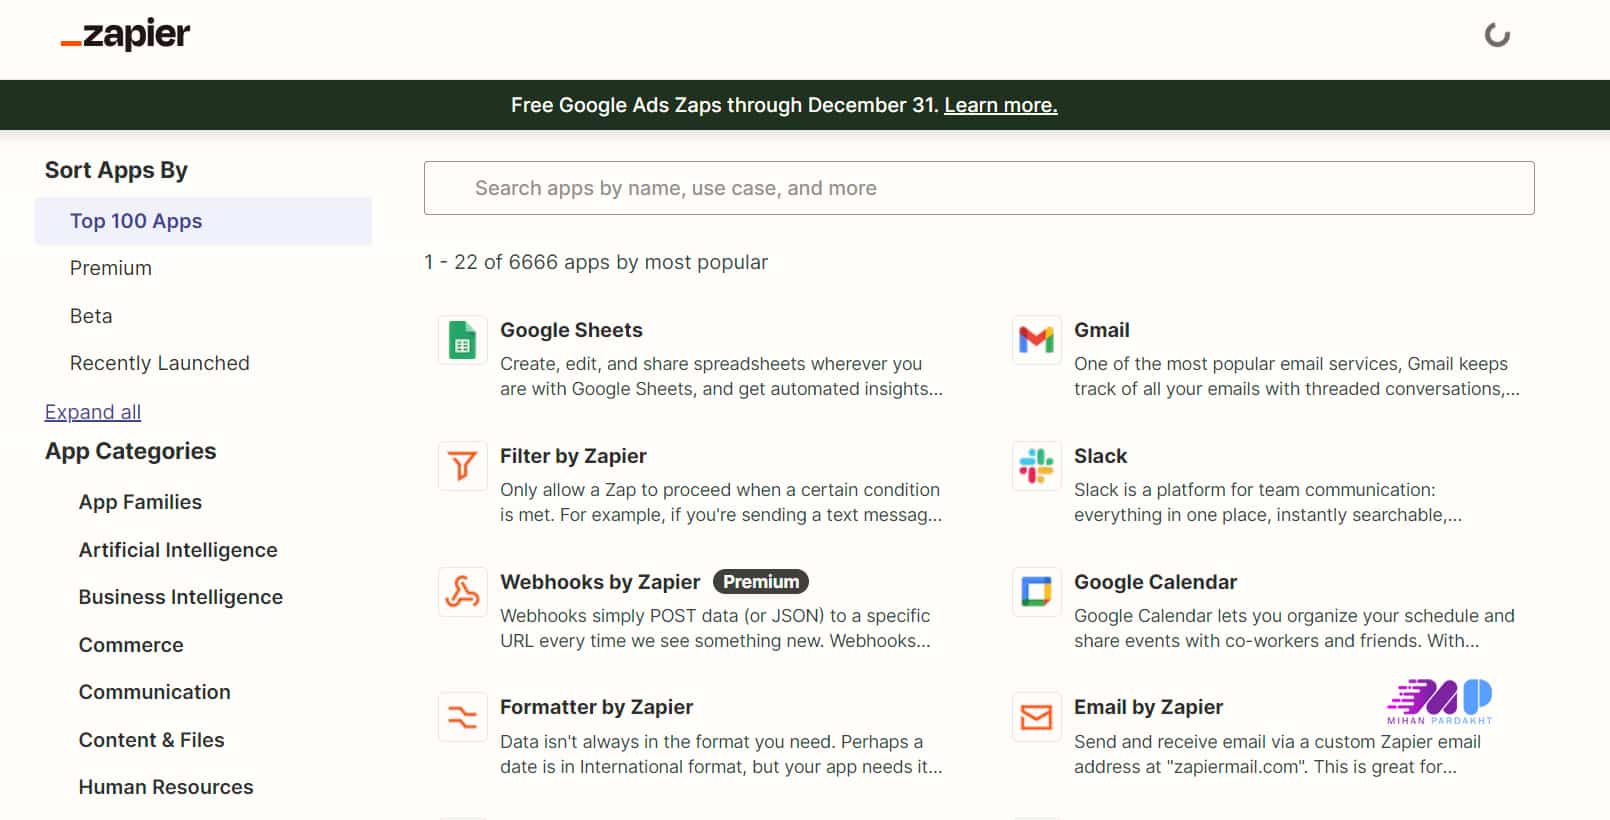Select the Filter by Zapier funnel icon
The image size is (1610, 820).
(462, 466)
